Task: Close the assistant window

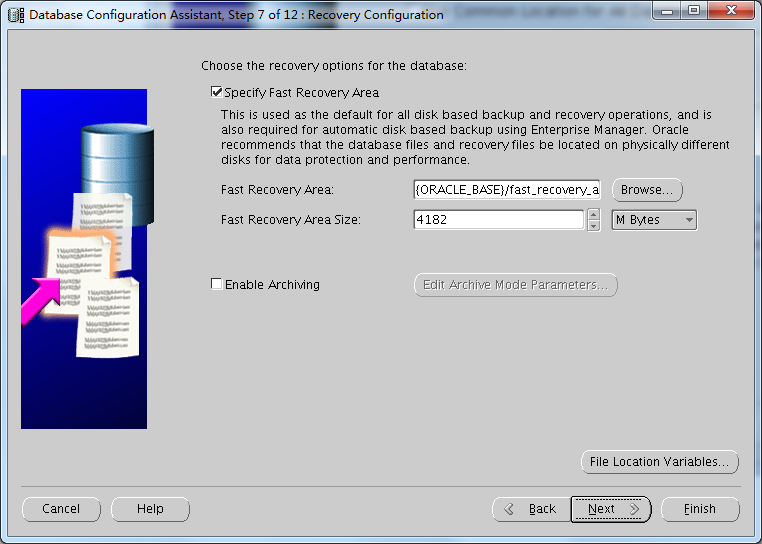Action: [731, 10]
